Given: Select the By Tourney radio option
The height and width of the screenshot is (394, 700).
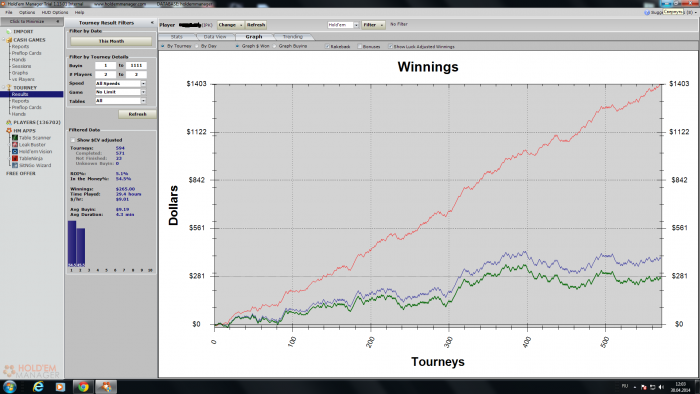Looking at the screenshot, I should tap(163, 46).
